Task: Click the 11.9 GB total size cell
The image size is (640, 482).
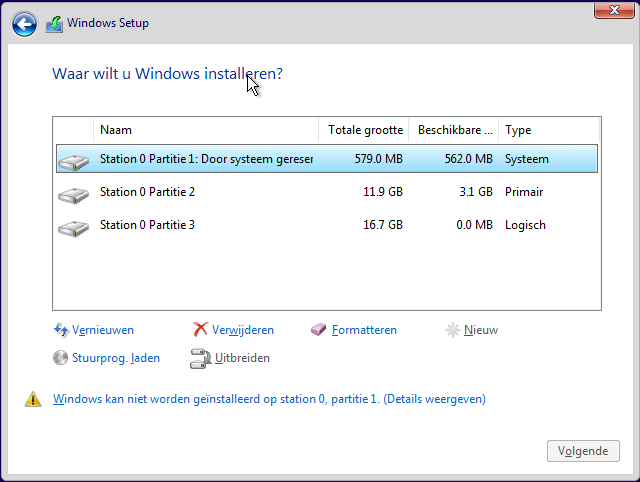Action: pyautogui.click(x=383, y=192)
